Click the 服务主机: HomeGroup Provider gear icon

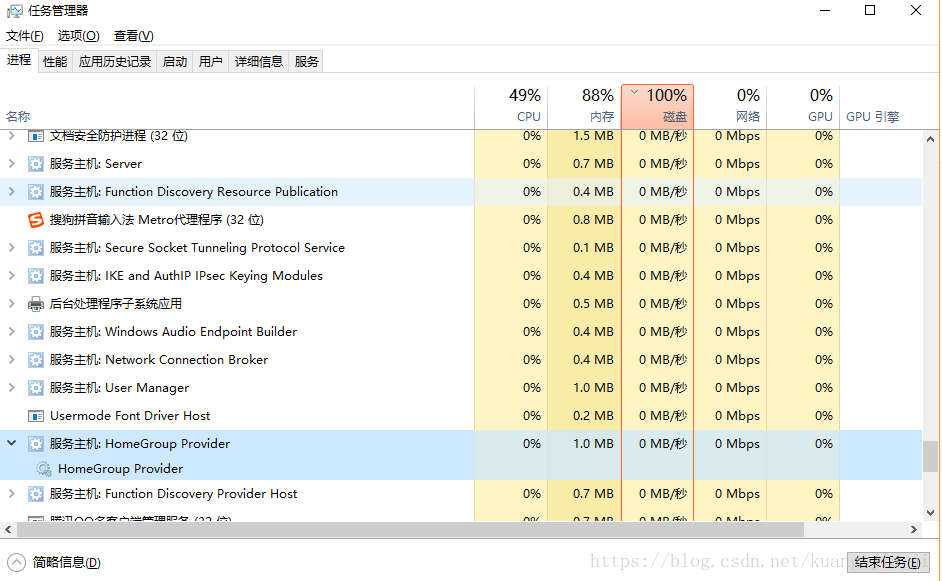[x=36, y=444]
